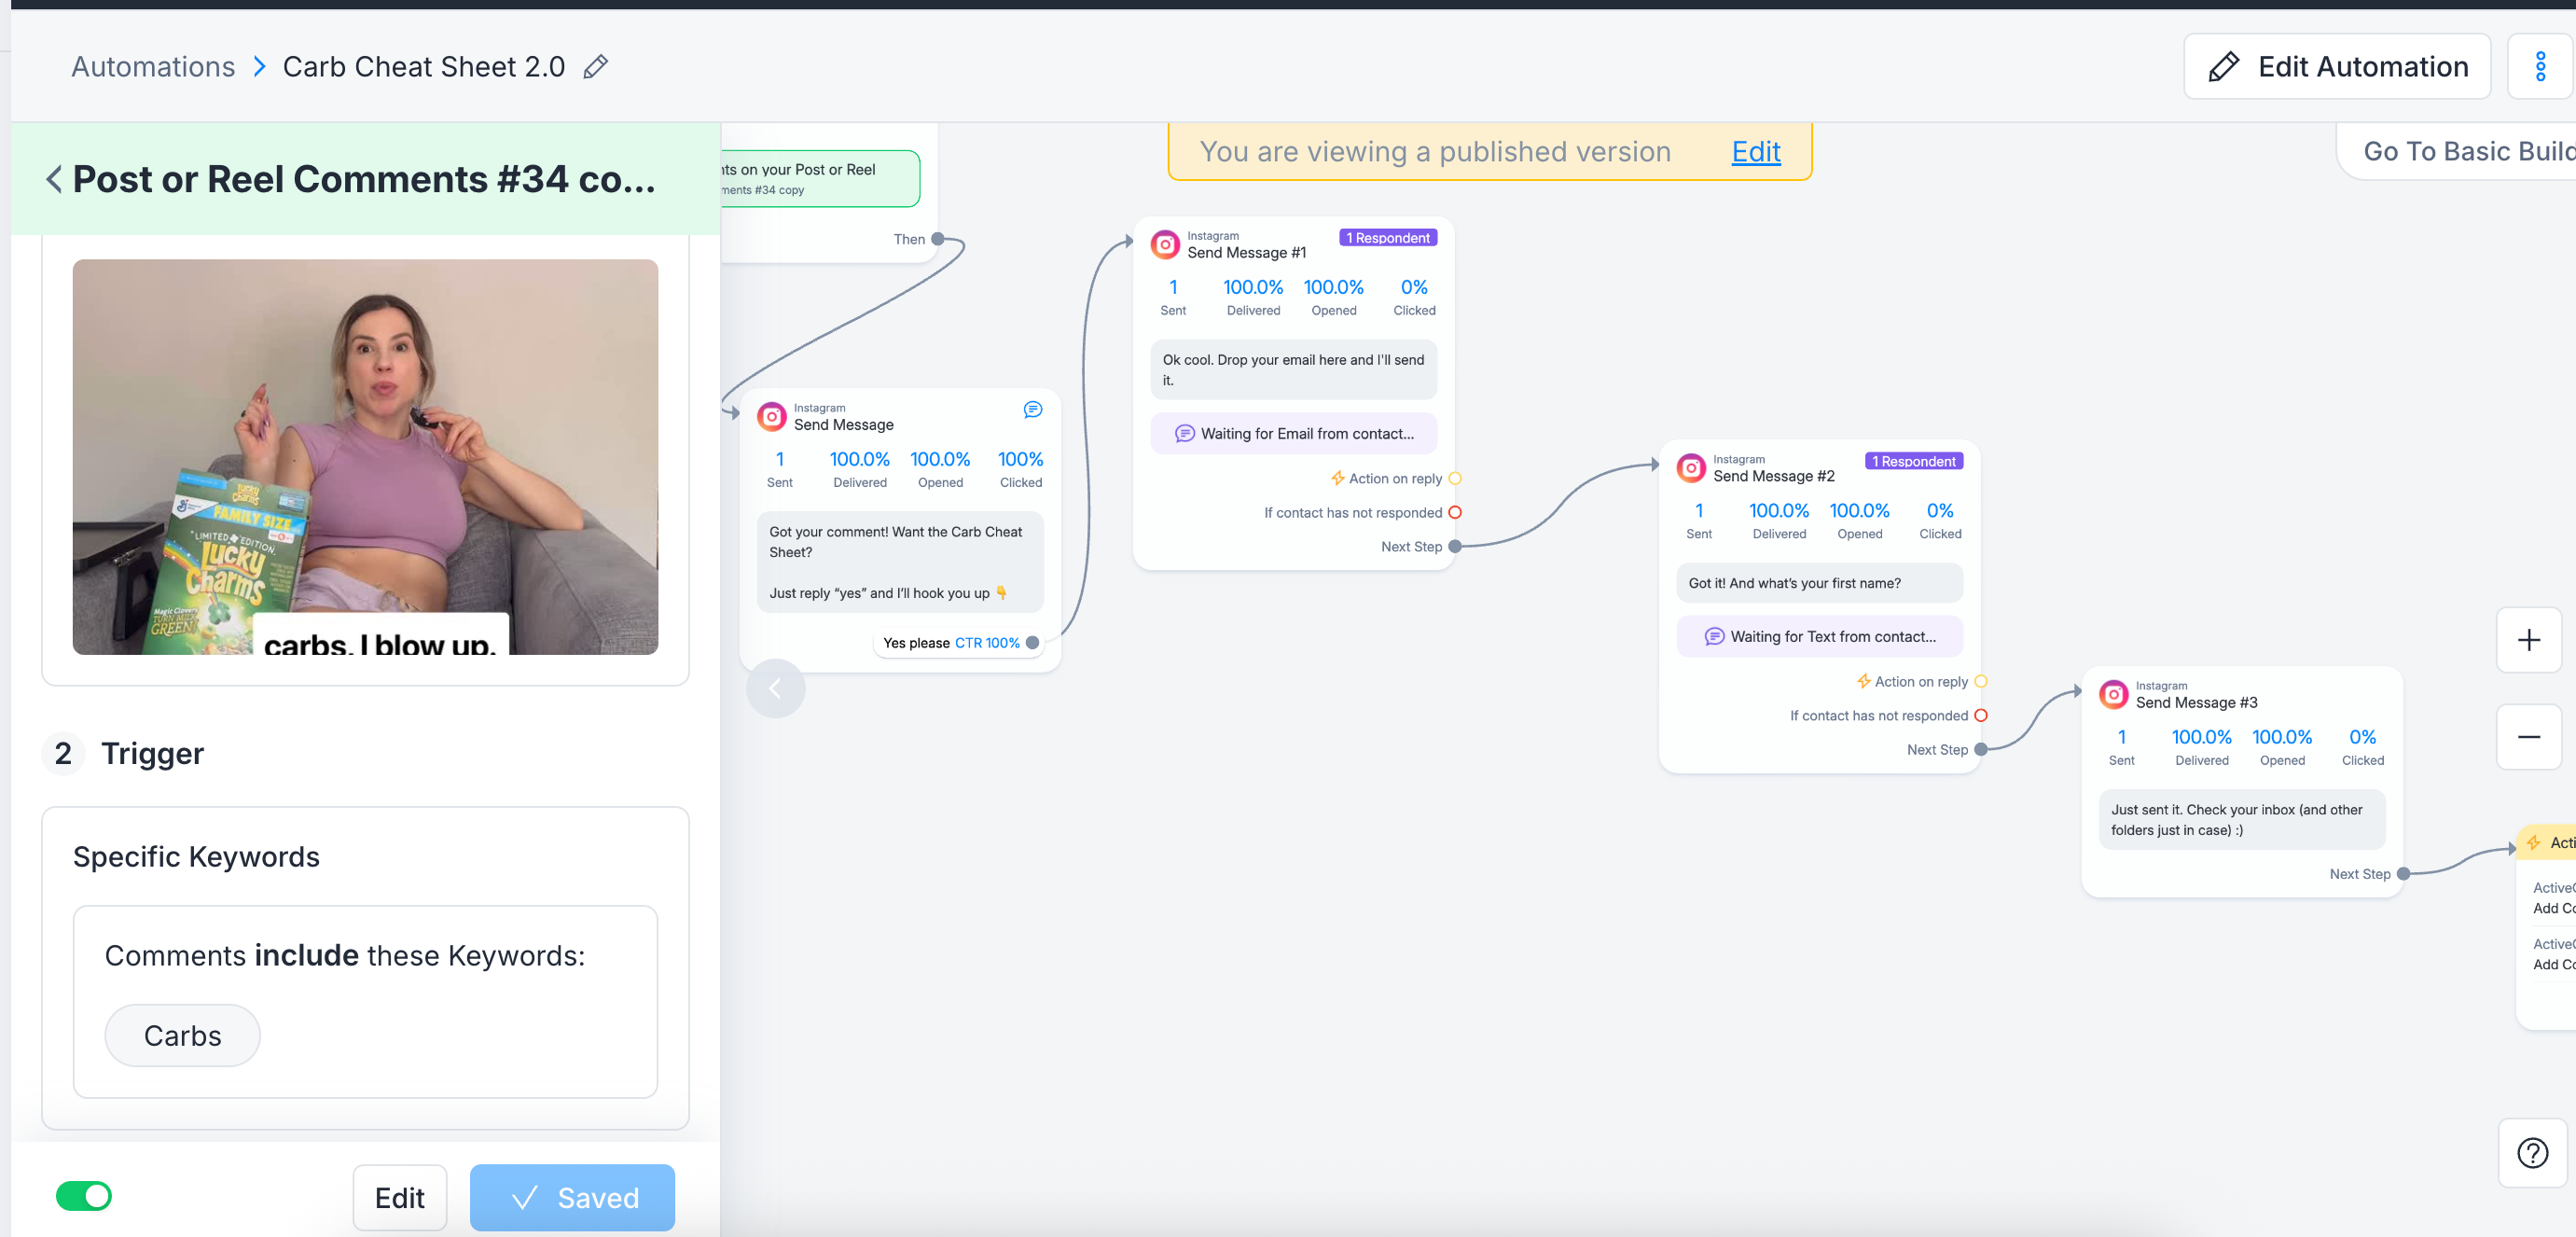This screenshot has width=2576, height=1237.
Task: Open the help question mark icon
Action: click(x=2532, y=1153)
